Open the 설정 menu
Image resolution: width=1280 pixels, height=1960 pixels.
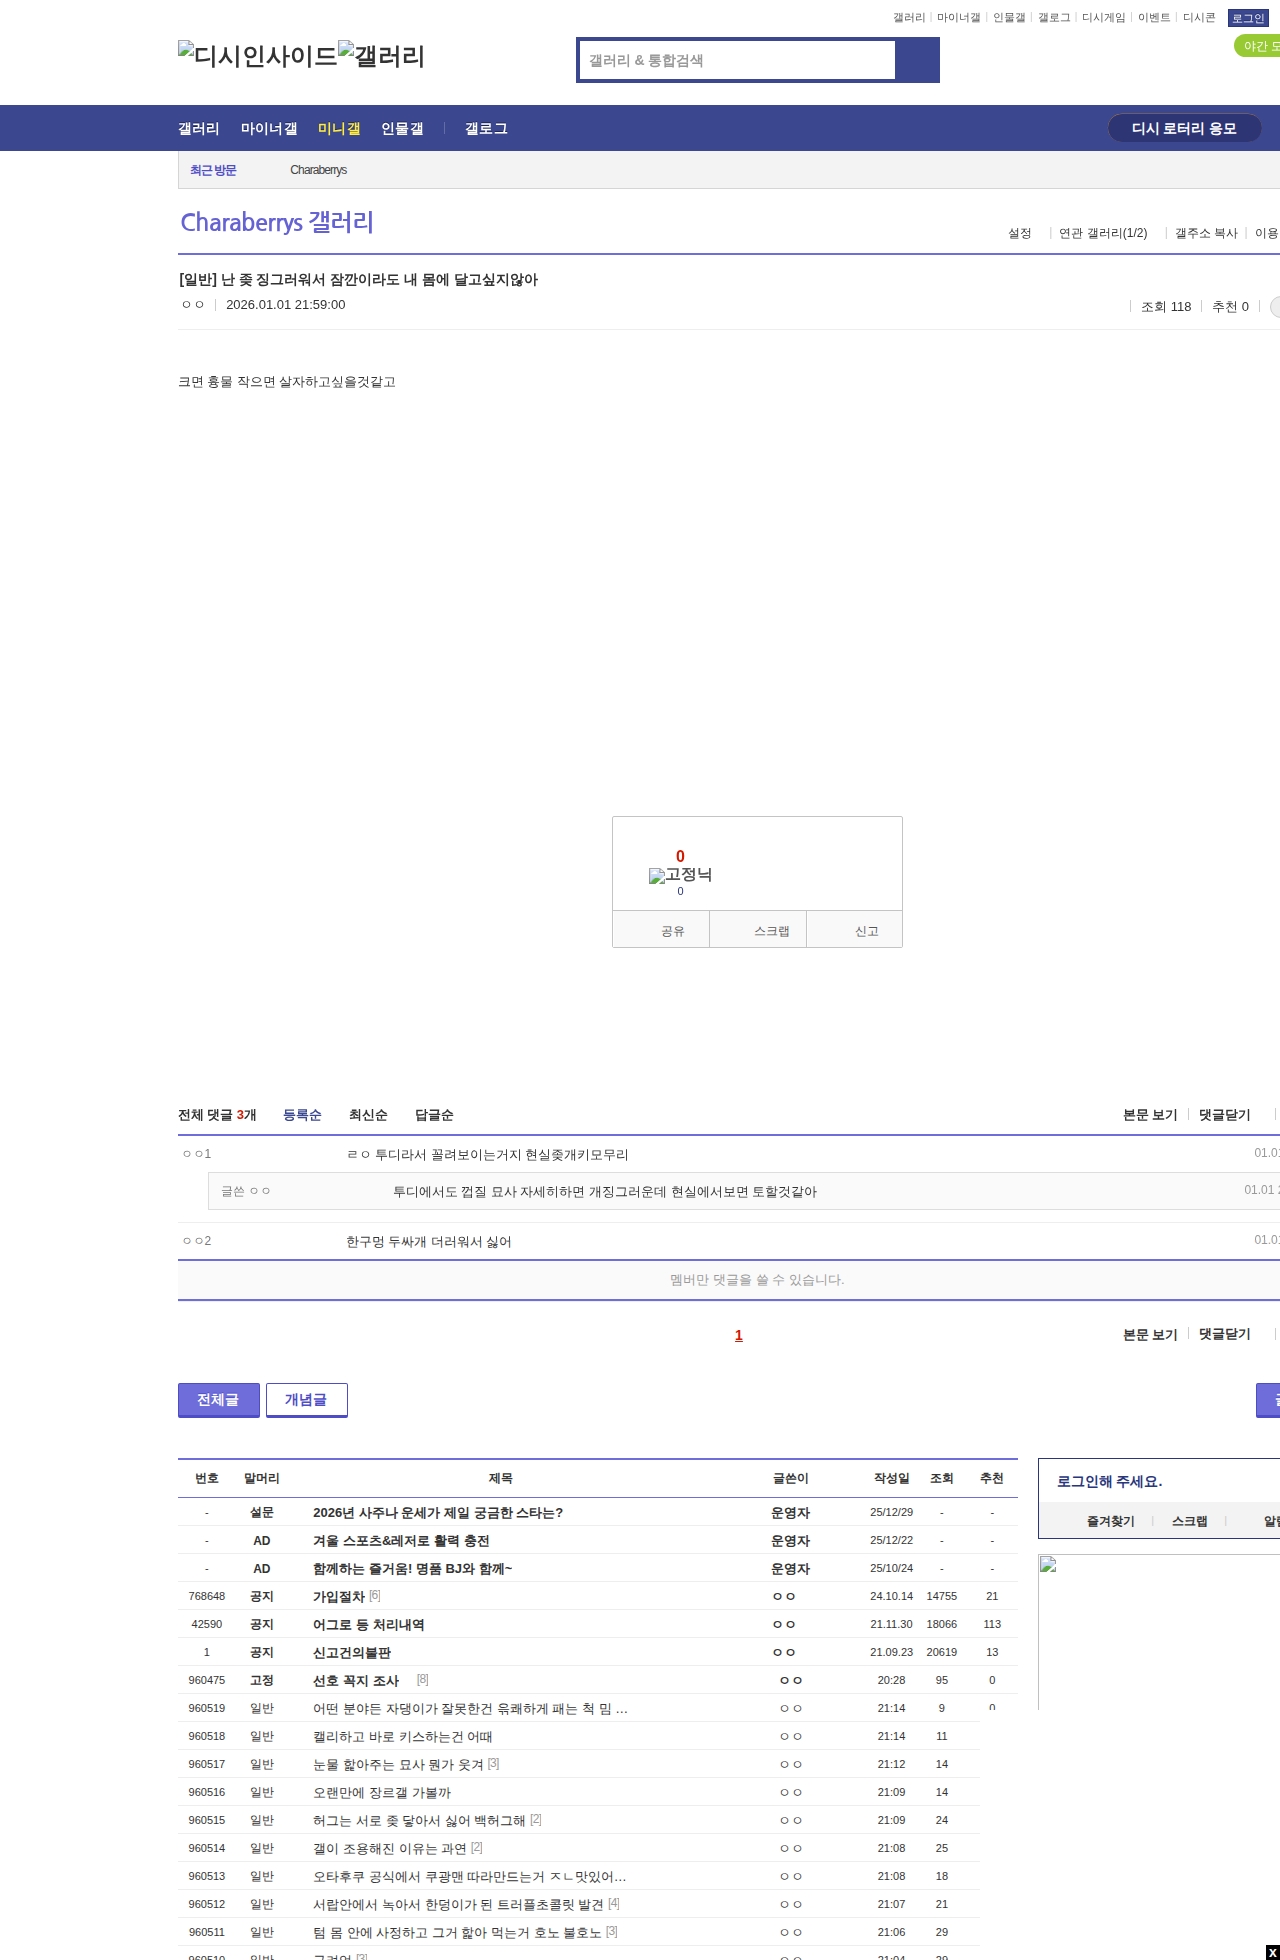(x=1019, y=233)
